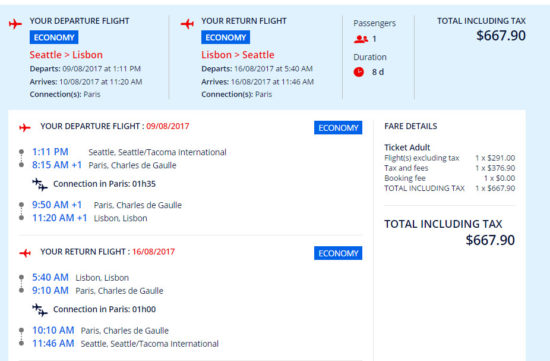This screenshot has width=550, height=361.
Task: Click the 5:40 AM Lisbon departure time
Action: [50, 277]
